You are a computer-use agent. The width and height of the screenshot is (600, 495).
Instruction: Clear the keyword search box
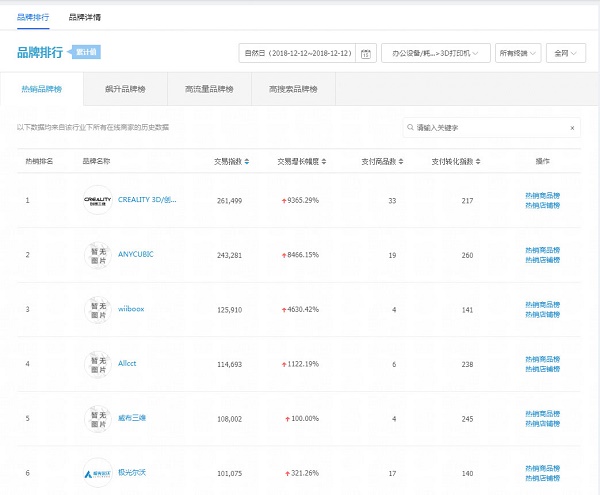[572, 128]
